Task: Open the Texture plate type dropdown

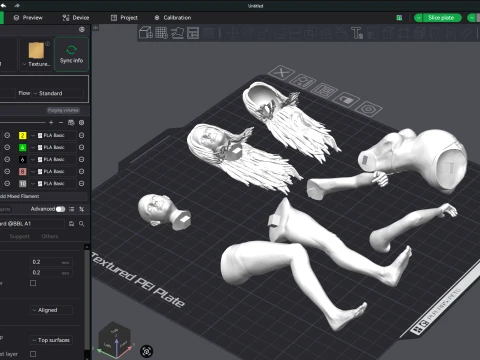Action: 36,64
